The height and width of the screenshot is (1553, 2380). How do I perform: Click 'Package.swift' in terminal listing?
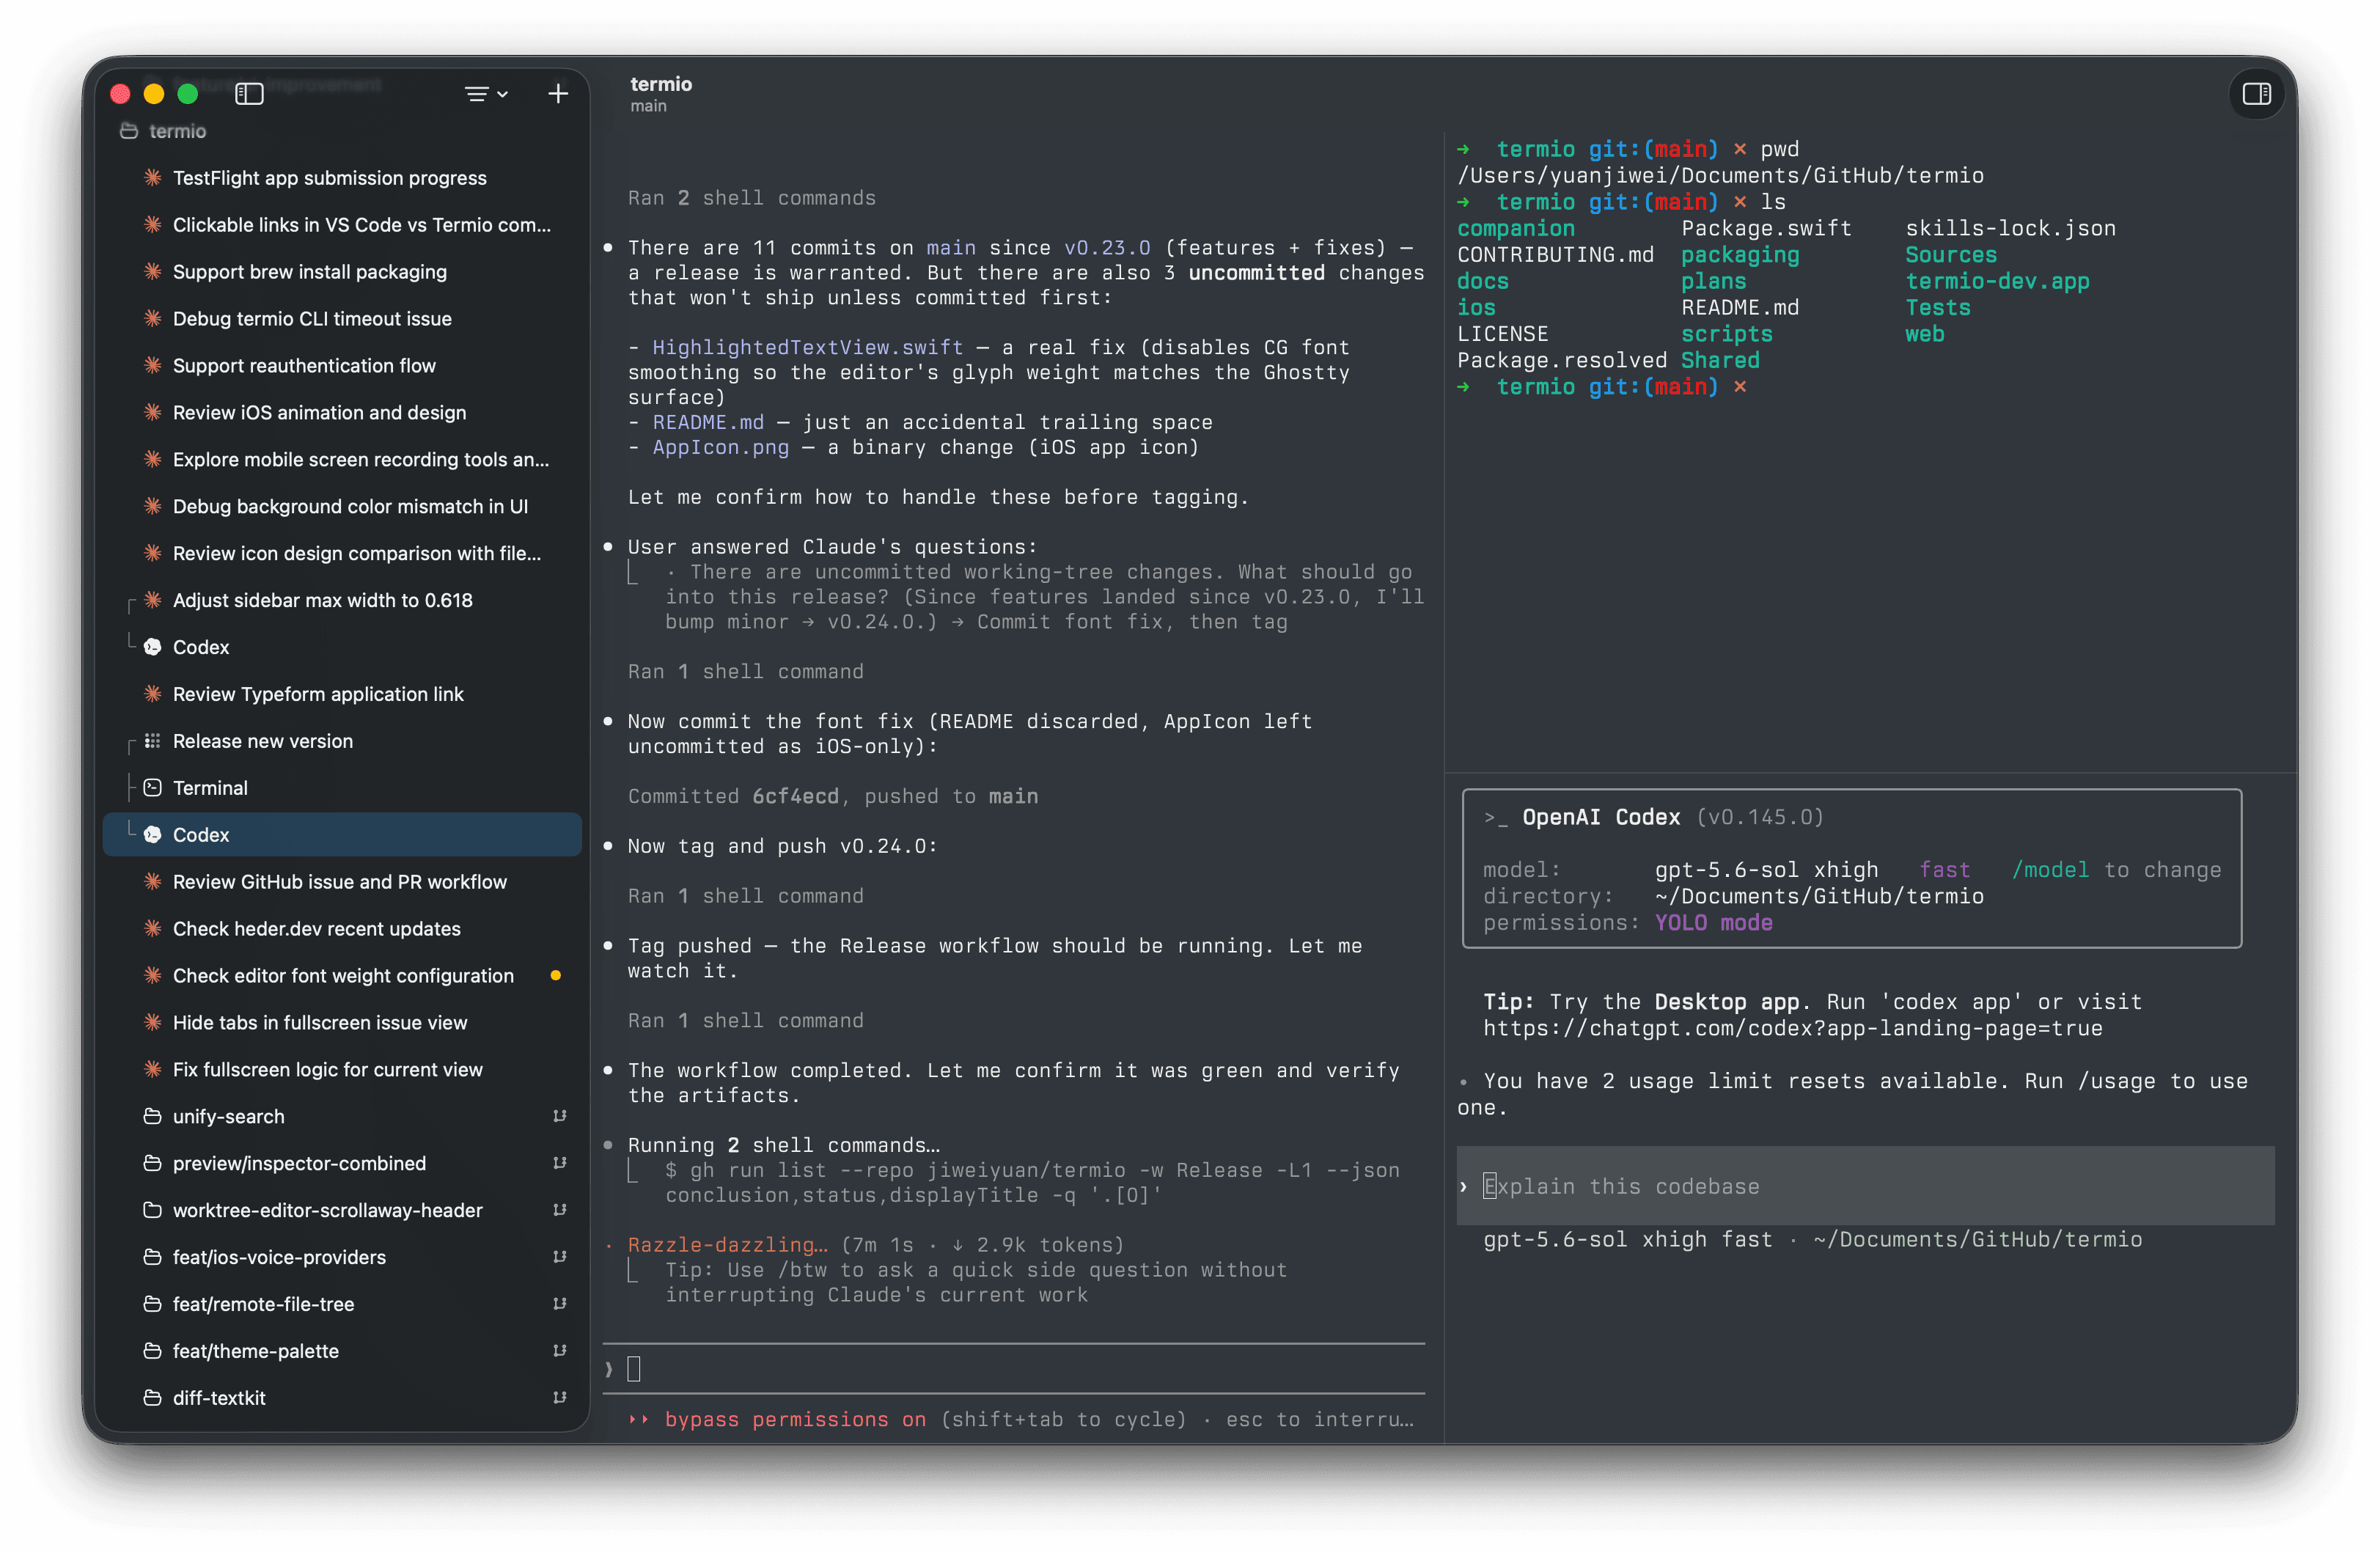(1766, 228)
